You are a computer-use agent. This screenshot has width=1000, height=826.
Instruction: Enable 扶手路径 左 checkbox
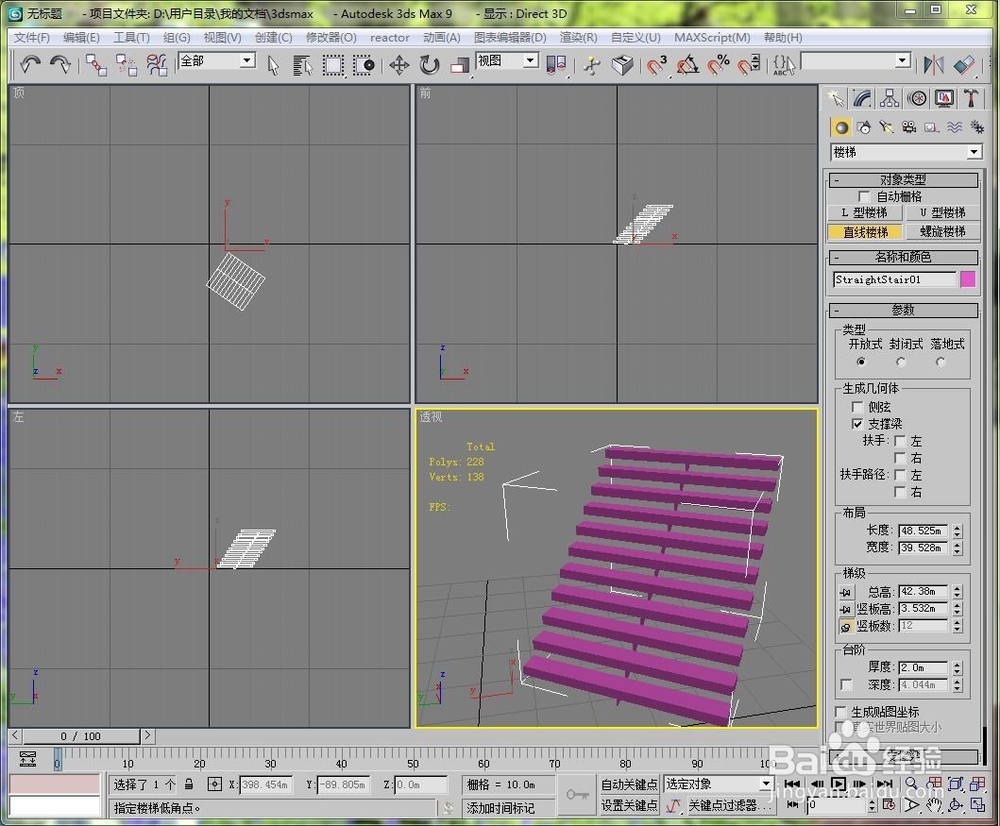(x=900, y=475)
